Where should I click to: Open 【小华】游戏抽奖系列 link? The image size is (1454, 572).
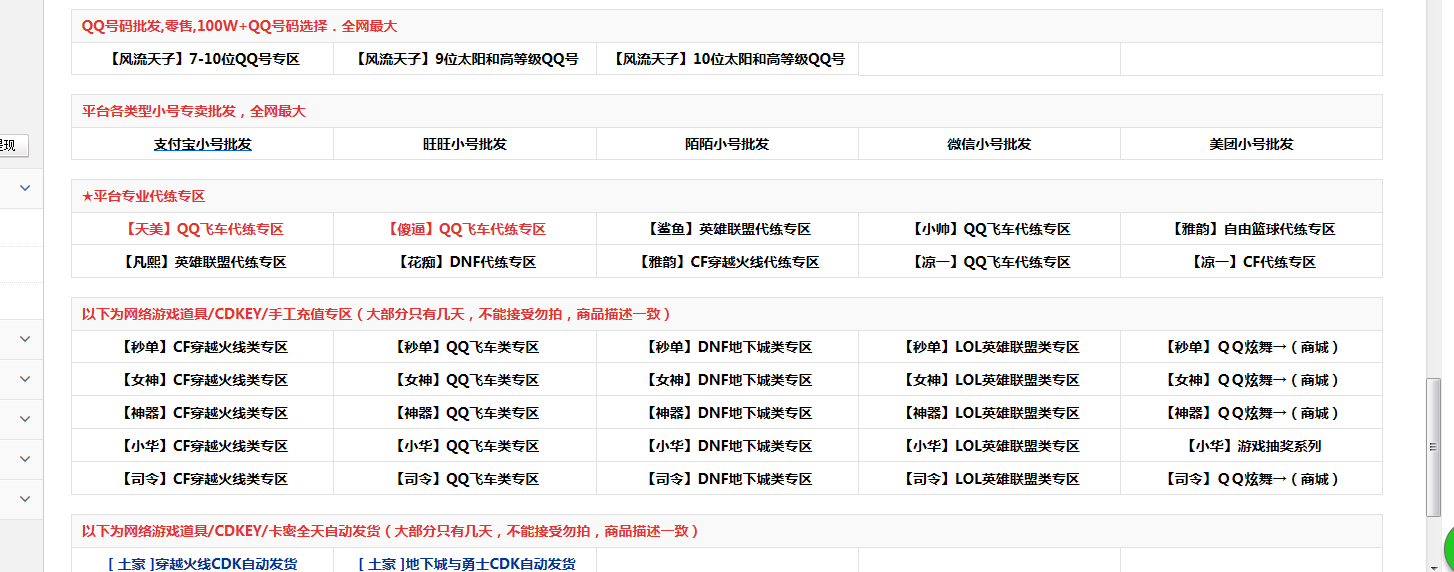click(x=1251, y=446)
